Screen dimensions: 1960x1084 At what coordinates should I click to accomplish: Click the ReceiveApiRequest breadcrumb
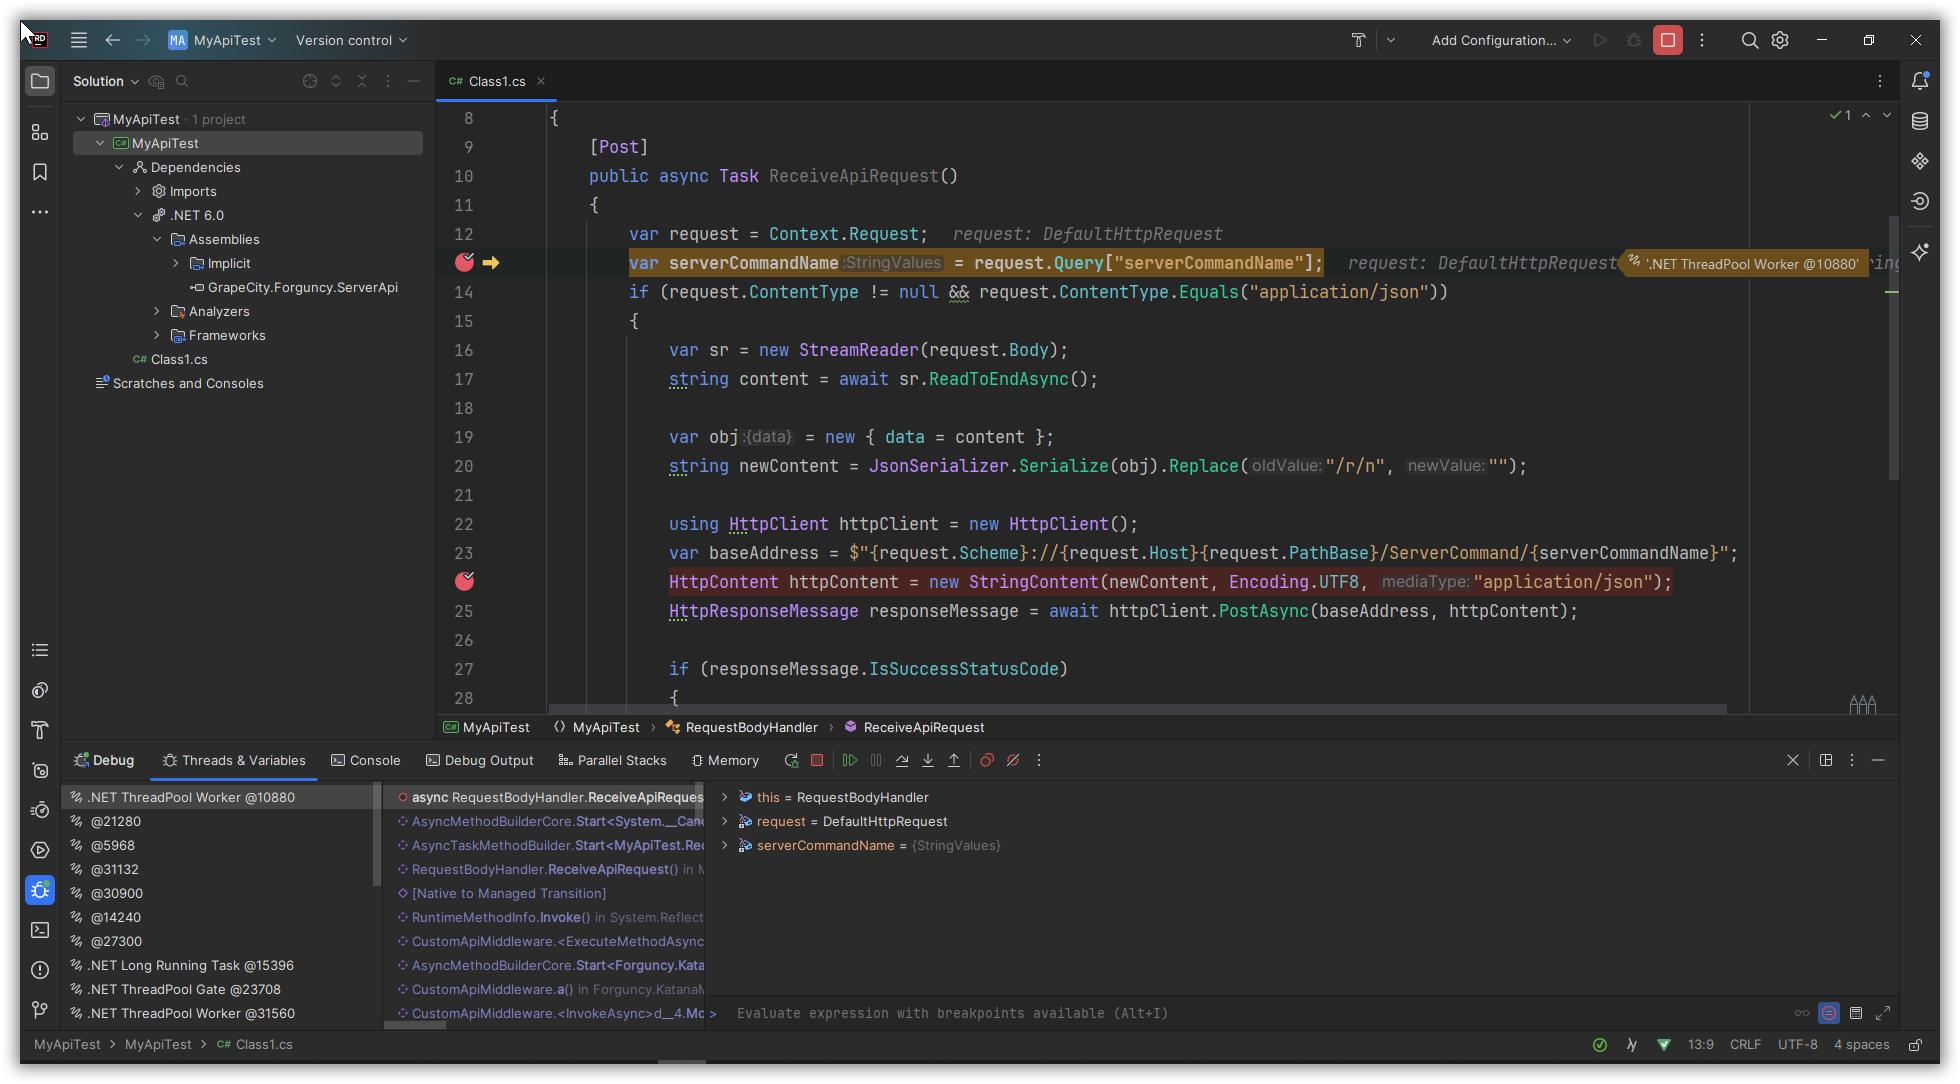(x=923, y=727)
